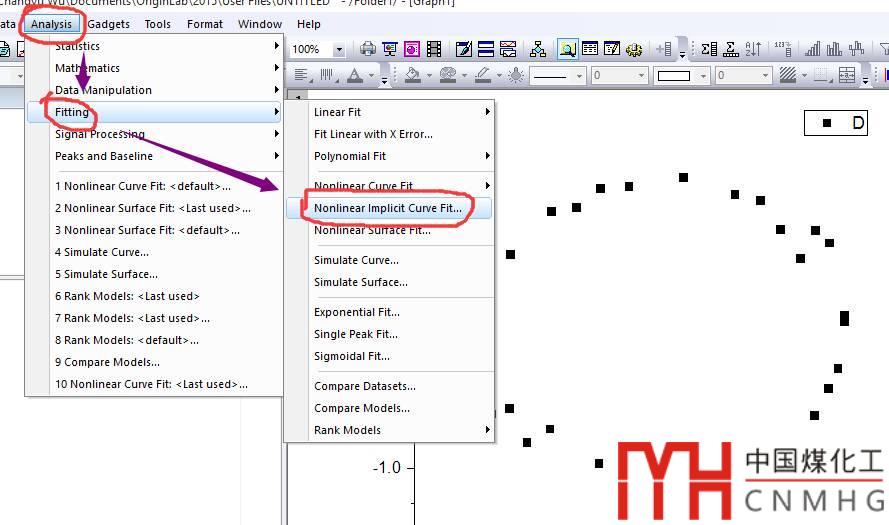Open the Help menu

coord(308,24)
